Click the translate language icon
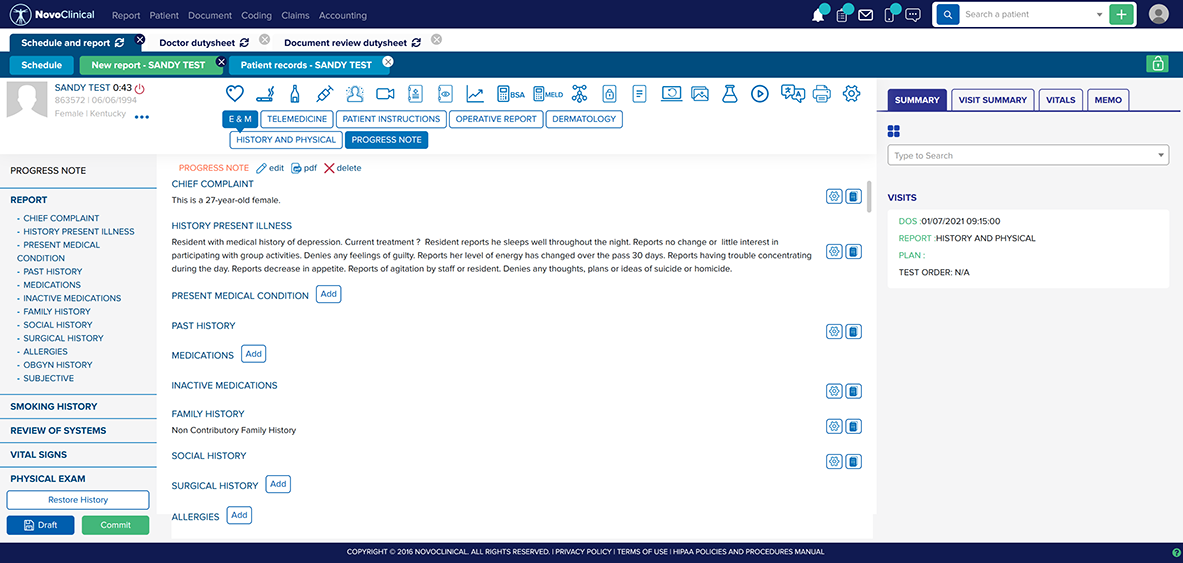The width and height of the screenshot is (1183, 563). tap(792, 94)
